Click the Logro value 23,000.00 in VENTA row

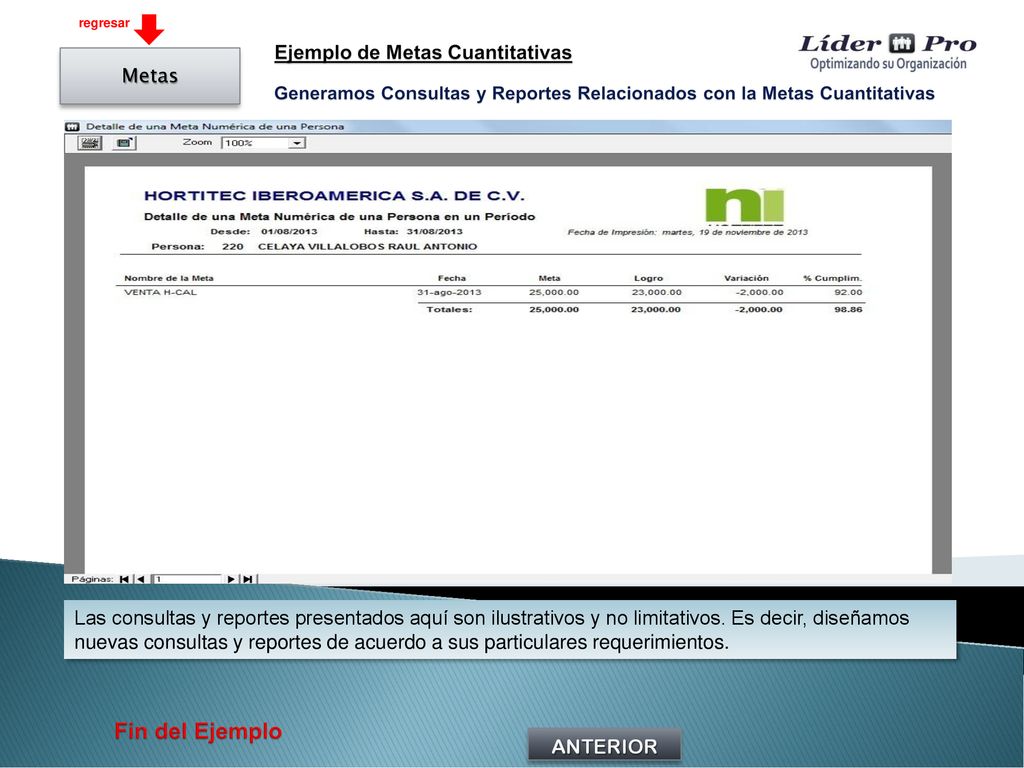pyautogui.click(x=656, y=292)
